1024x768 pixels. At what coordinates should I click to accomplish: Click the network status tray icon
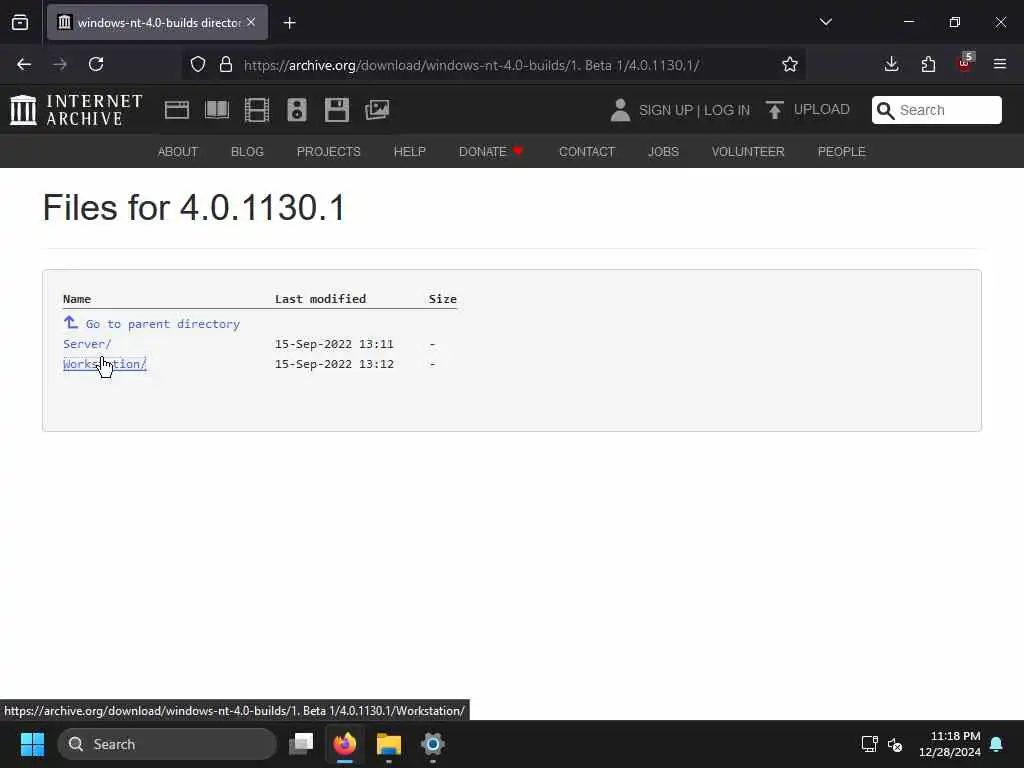(x=870, y=744)
